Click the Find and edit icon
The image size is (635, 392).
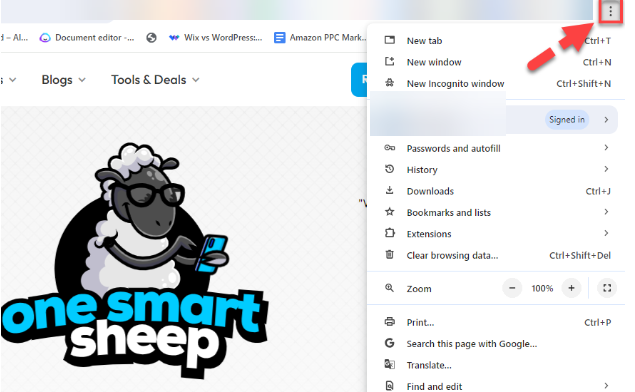click(x=390, y=386)
